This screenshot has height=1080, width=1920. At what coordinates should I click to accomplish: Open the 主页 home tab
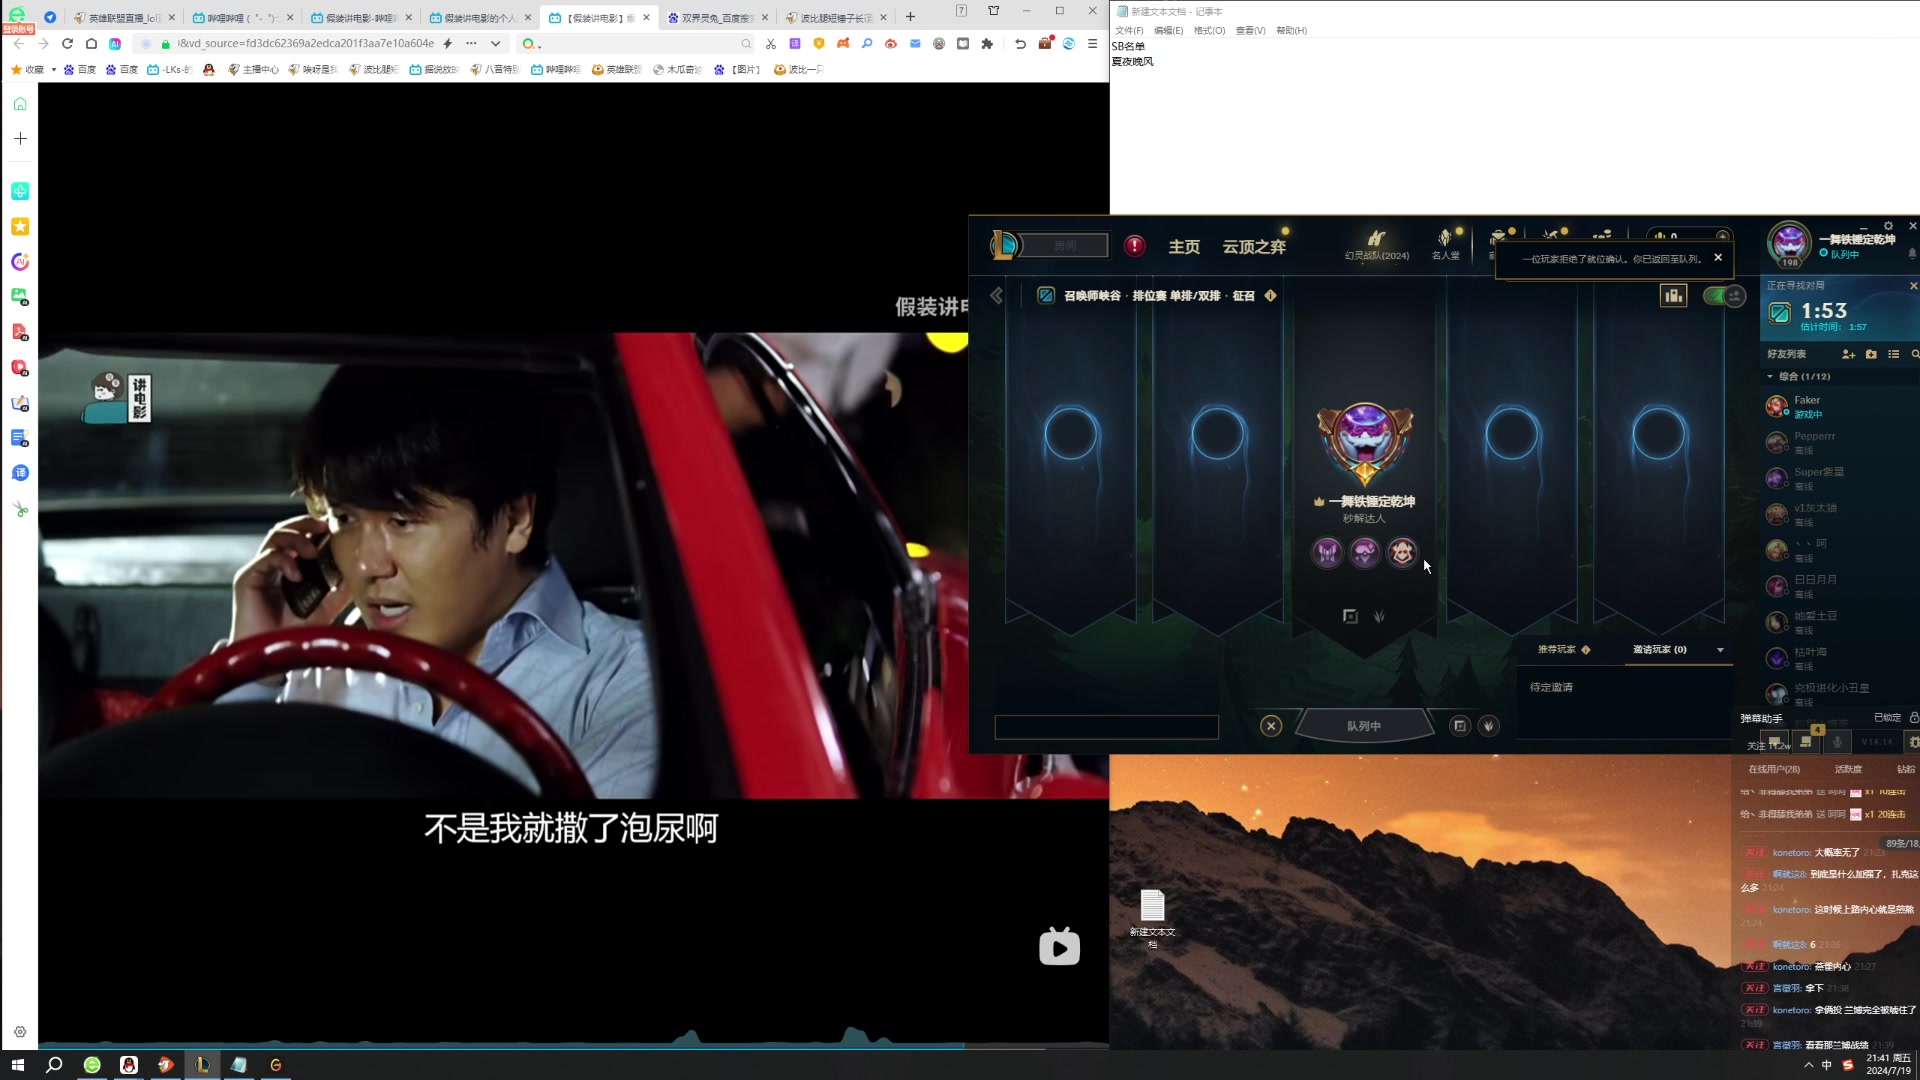1184,247
